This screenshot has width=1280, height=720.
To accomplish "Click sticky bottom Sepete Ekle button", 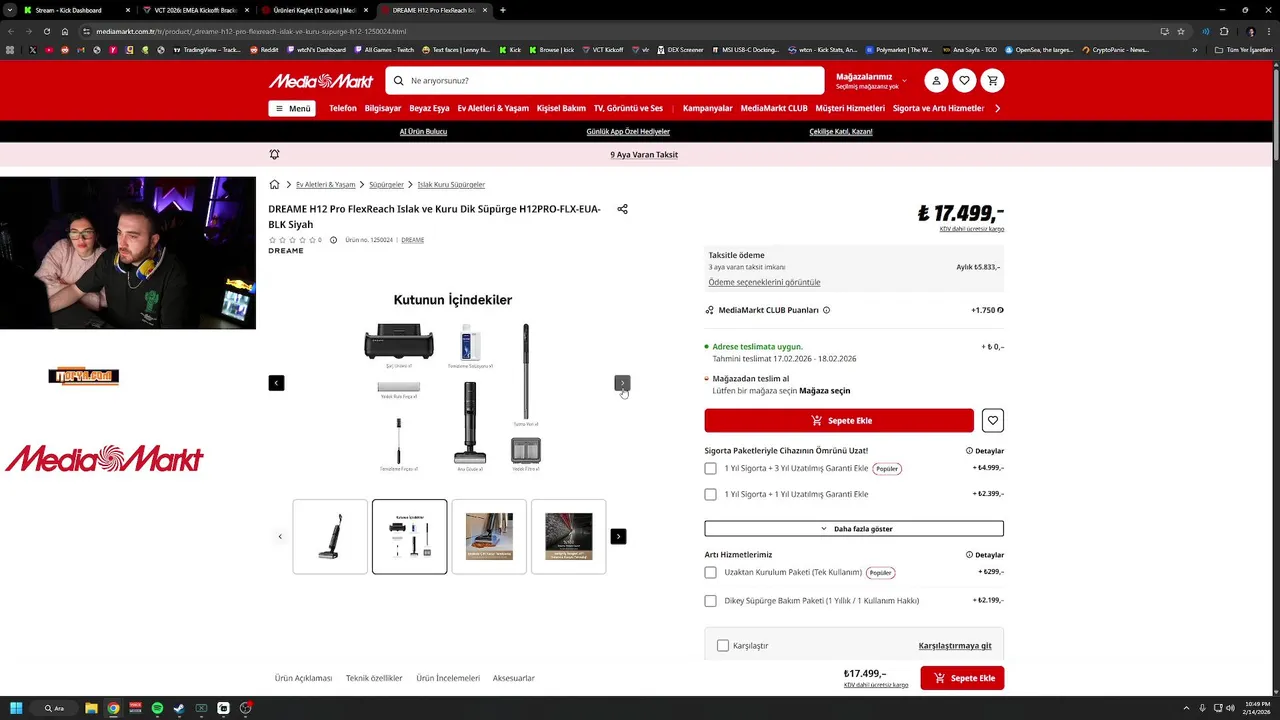I will point(962,678).
